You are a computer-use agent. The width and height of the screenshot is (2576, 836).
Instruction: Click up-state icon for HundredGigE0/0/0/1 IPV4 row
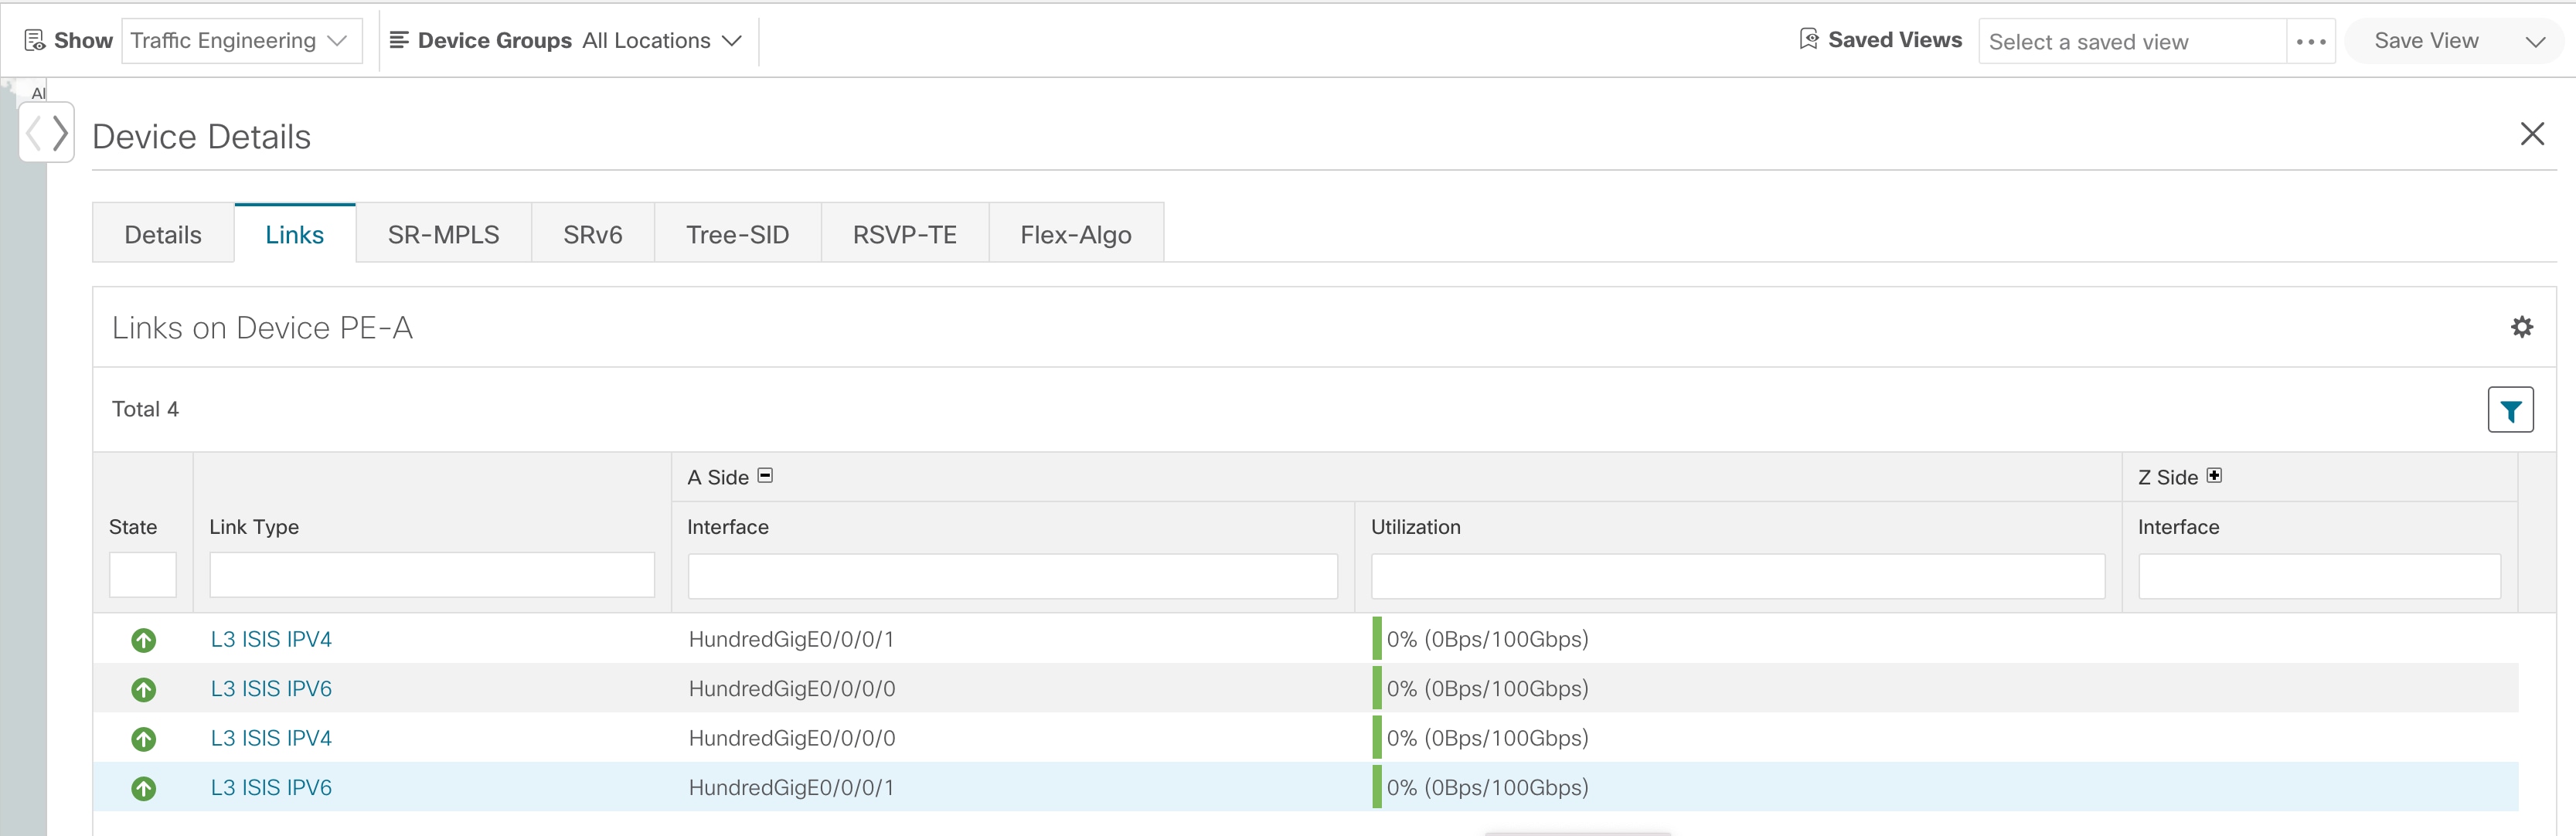tap(144, 640)
